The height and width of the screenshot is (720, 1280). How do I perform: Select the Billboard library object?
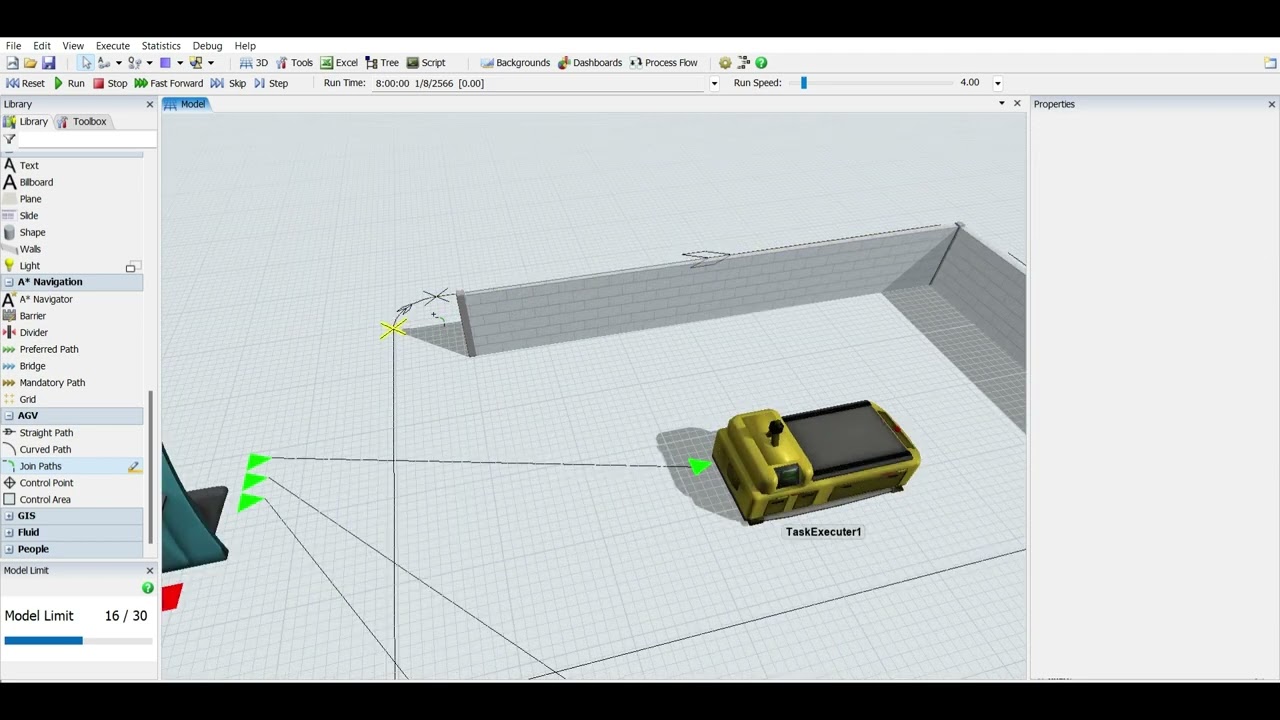click(x=36, y=182)
